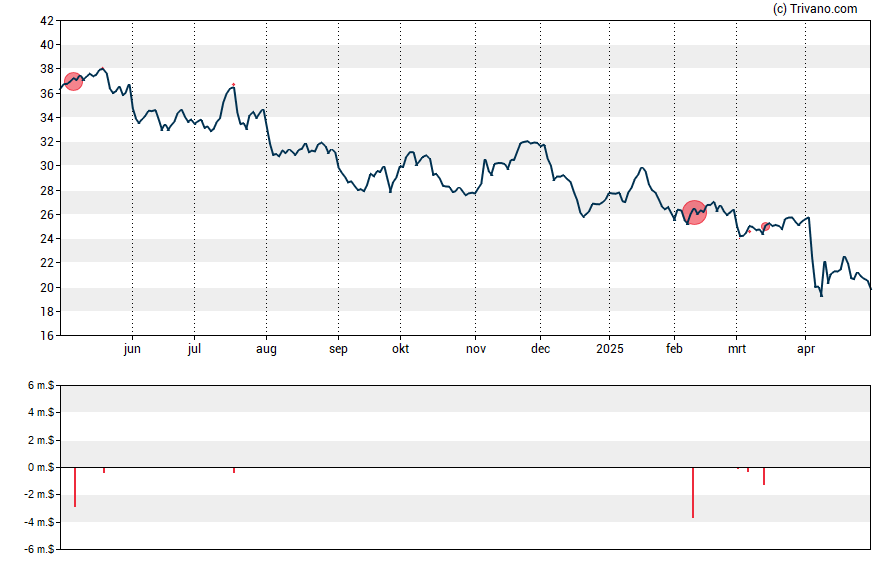
Task: Click the 'apr' month label
Action: point(806,349)
